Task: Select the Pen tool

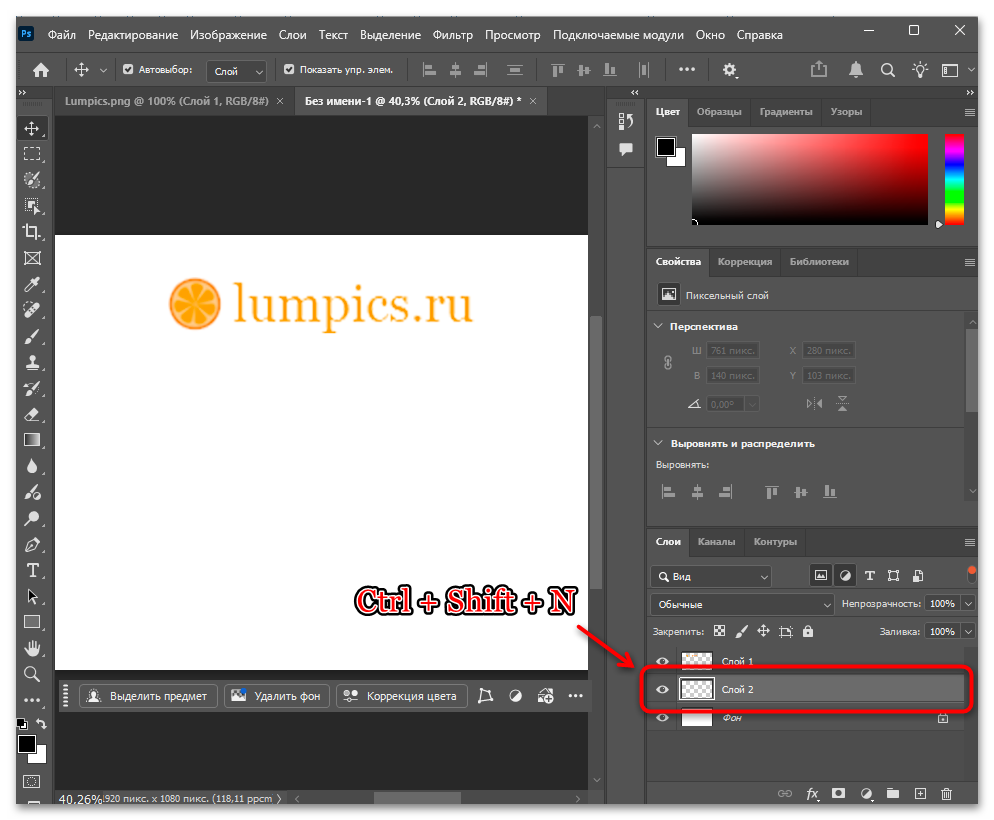Action: pyautogui.click(x=32, y=544)
